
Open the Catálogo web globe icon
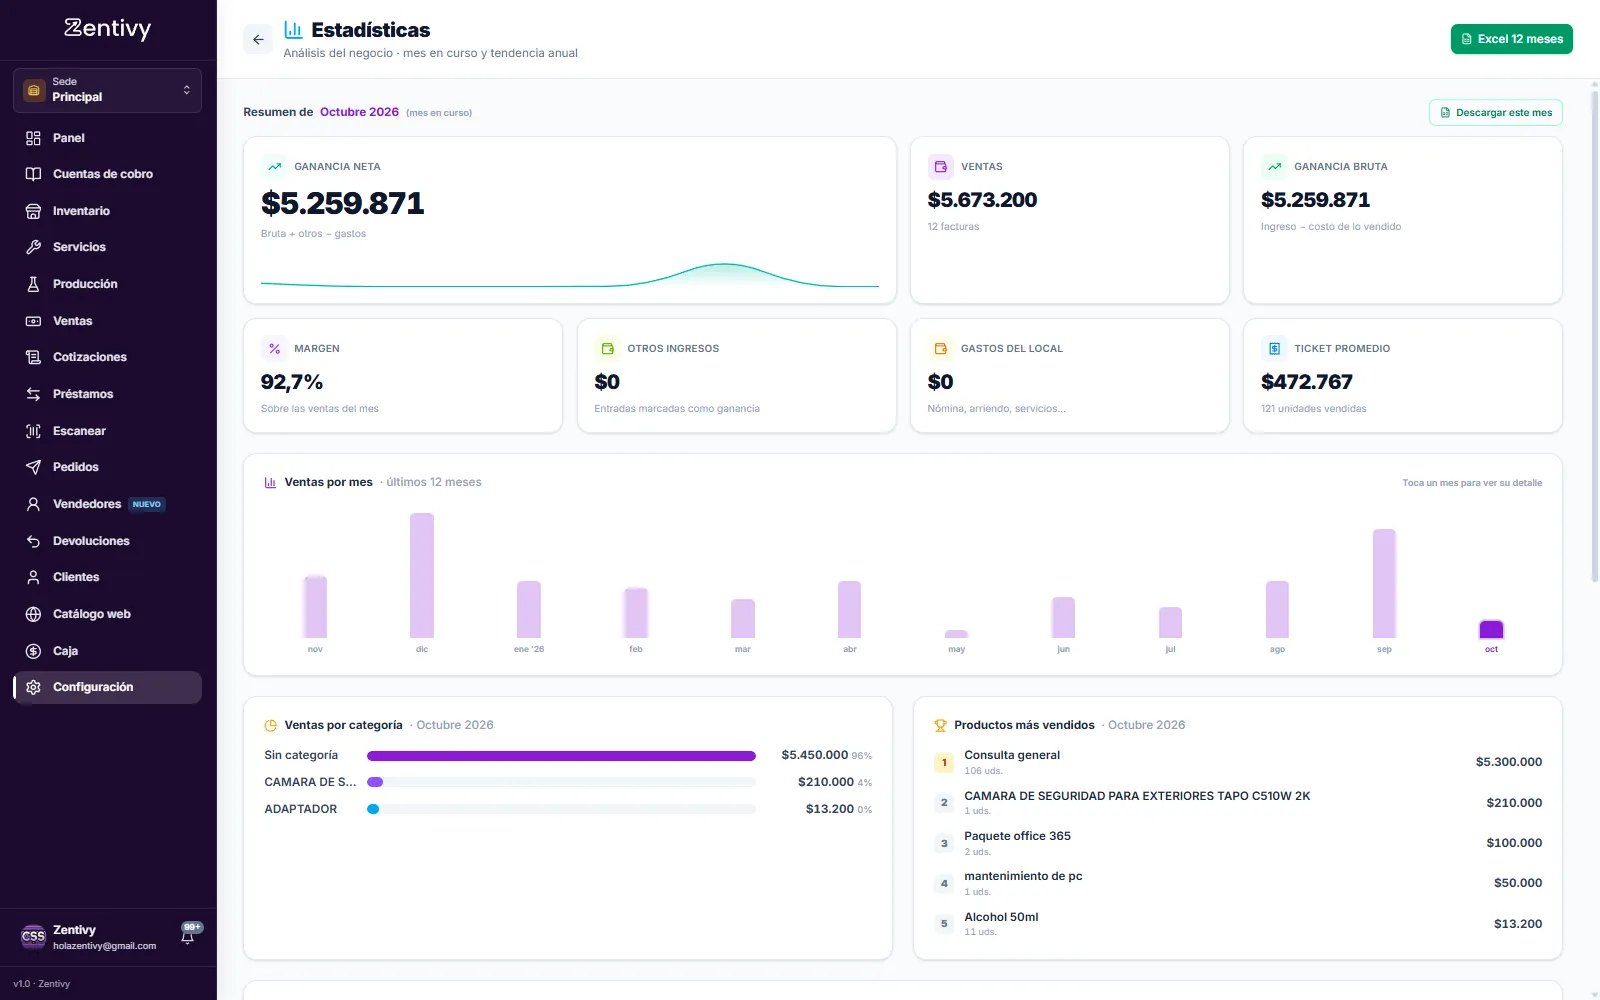tap(33, 614)
